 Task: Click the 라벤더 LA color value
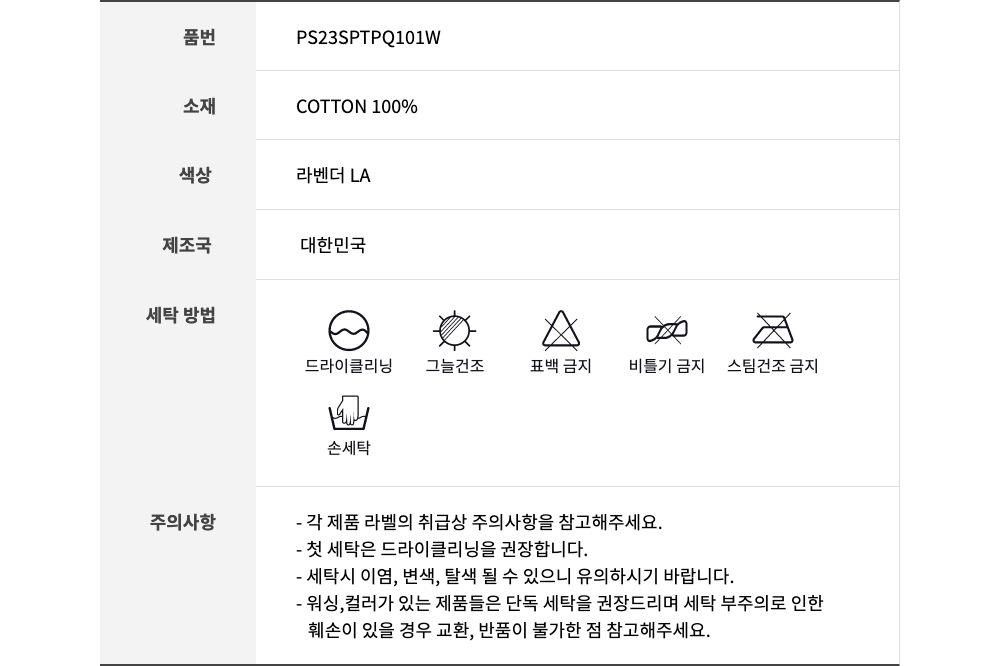click(333, 175)
